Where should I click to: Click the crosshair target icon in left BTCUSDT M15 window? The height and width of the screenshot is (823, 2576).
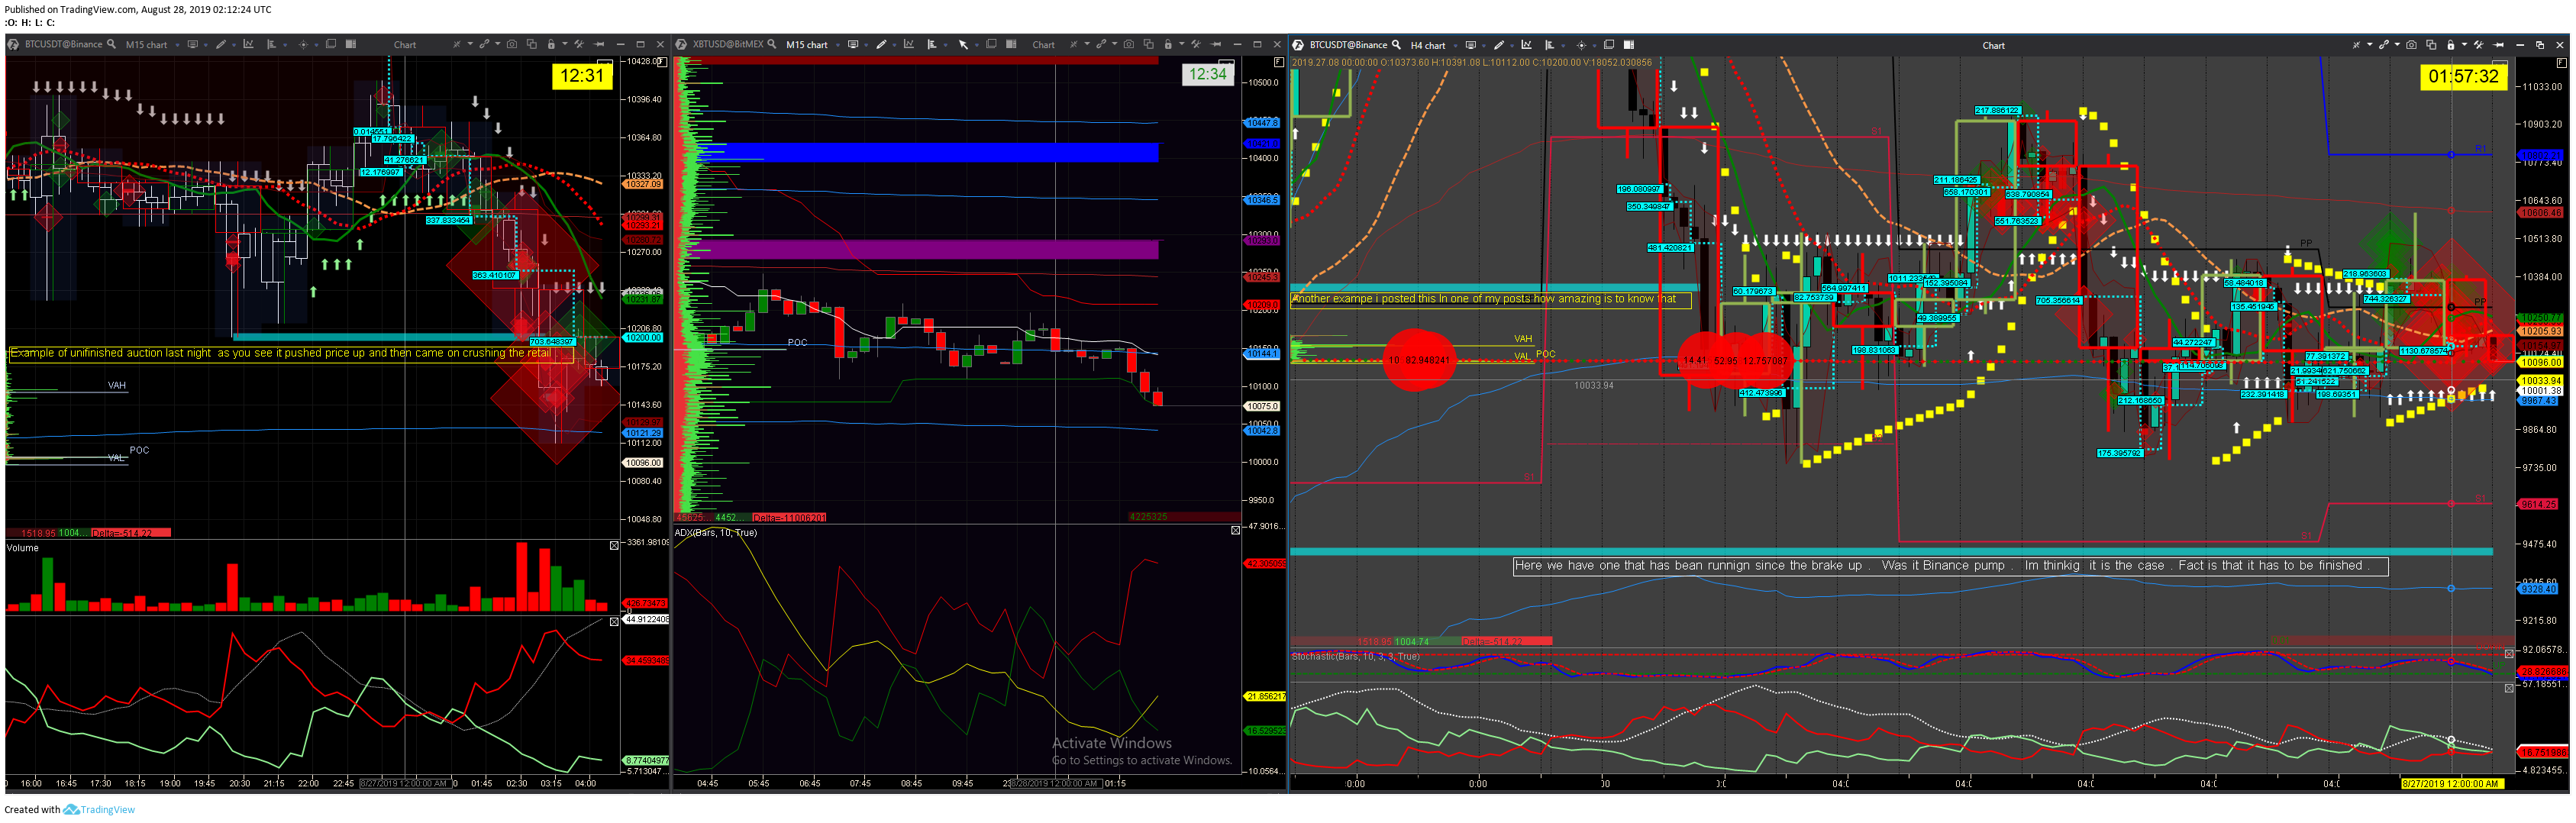[303, 45]
